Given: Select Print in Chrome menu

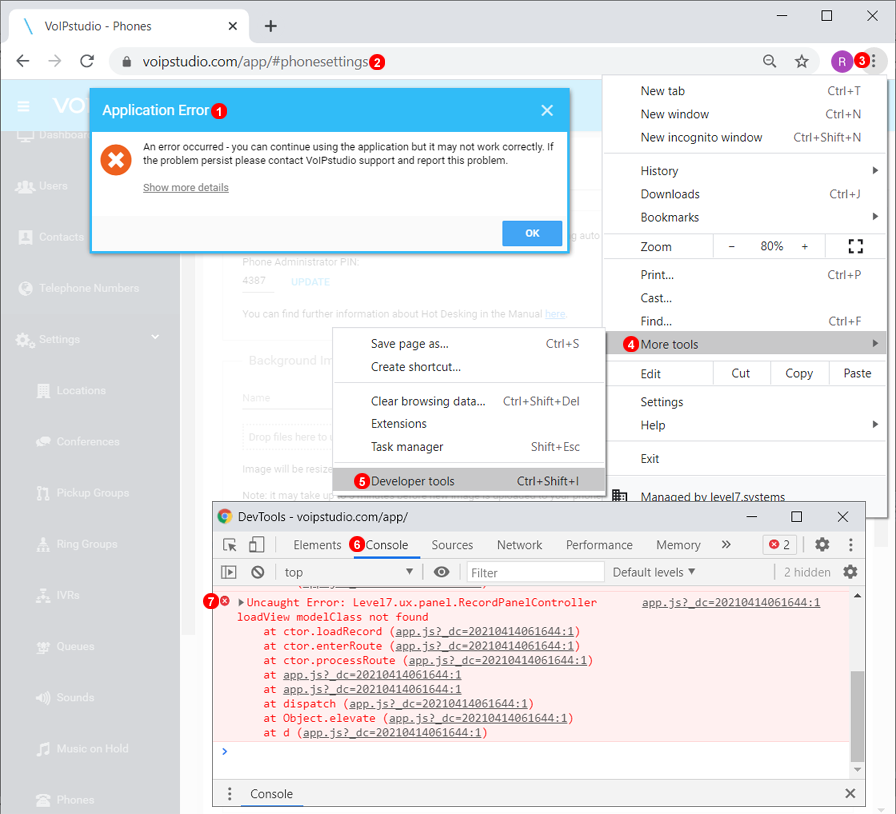Looking at the screenshot, I should [745, 275].
